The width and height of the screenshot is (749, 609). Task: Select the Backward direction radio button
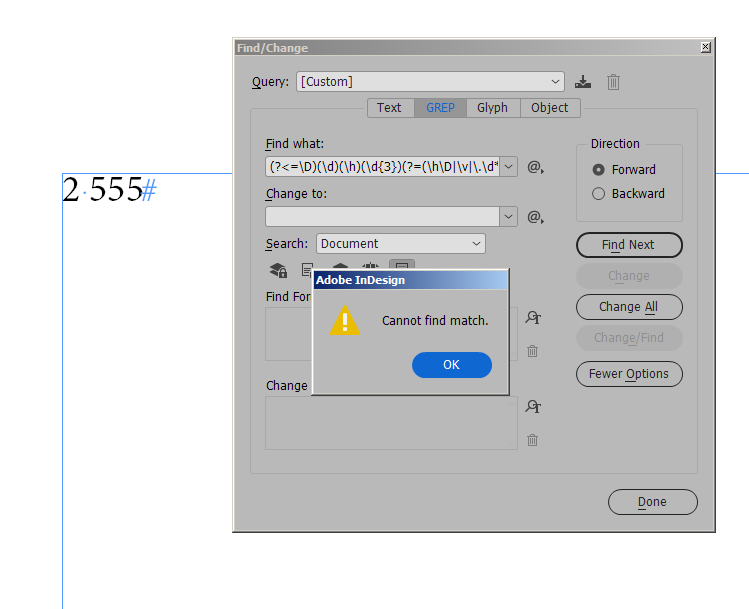click(598, 194)
